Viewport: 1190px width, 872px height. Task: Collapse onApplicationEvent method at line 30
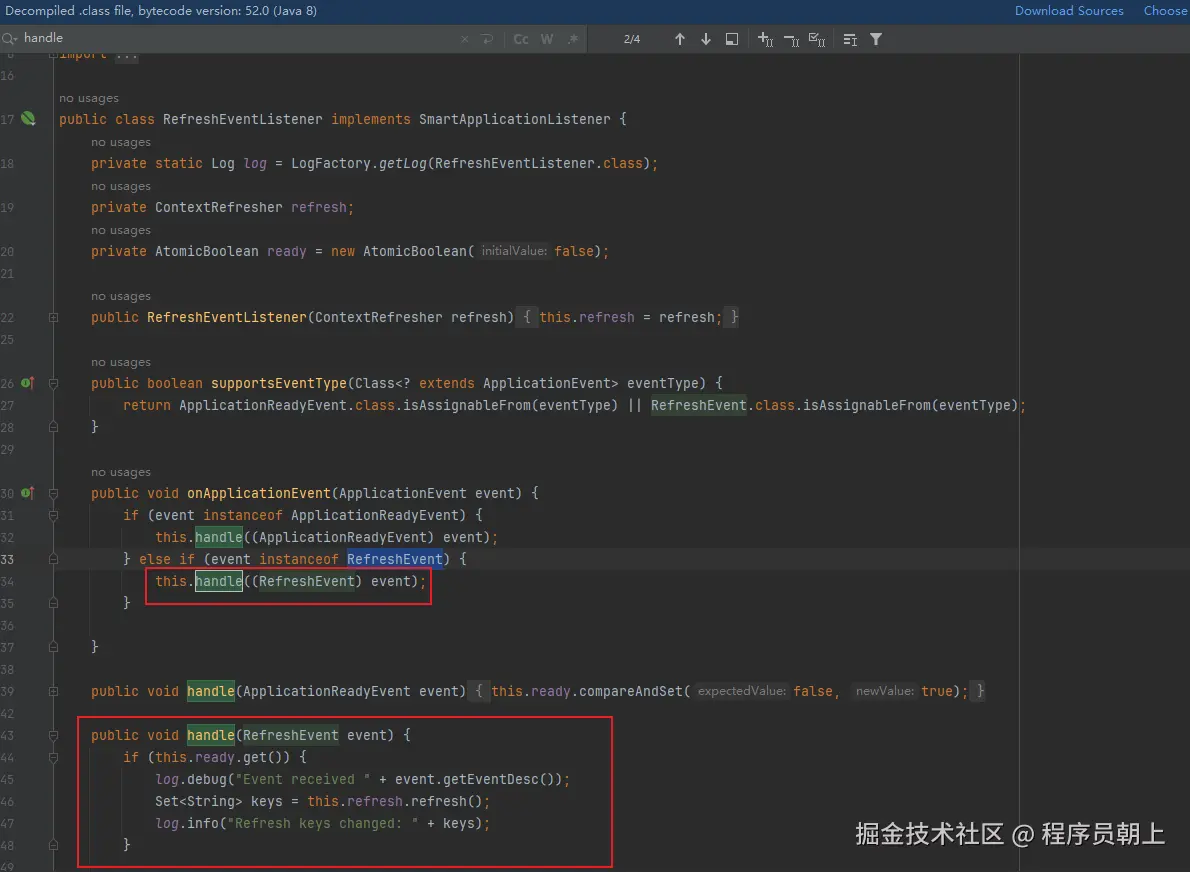(x=53, y=493)
